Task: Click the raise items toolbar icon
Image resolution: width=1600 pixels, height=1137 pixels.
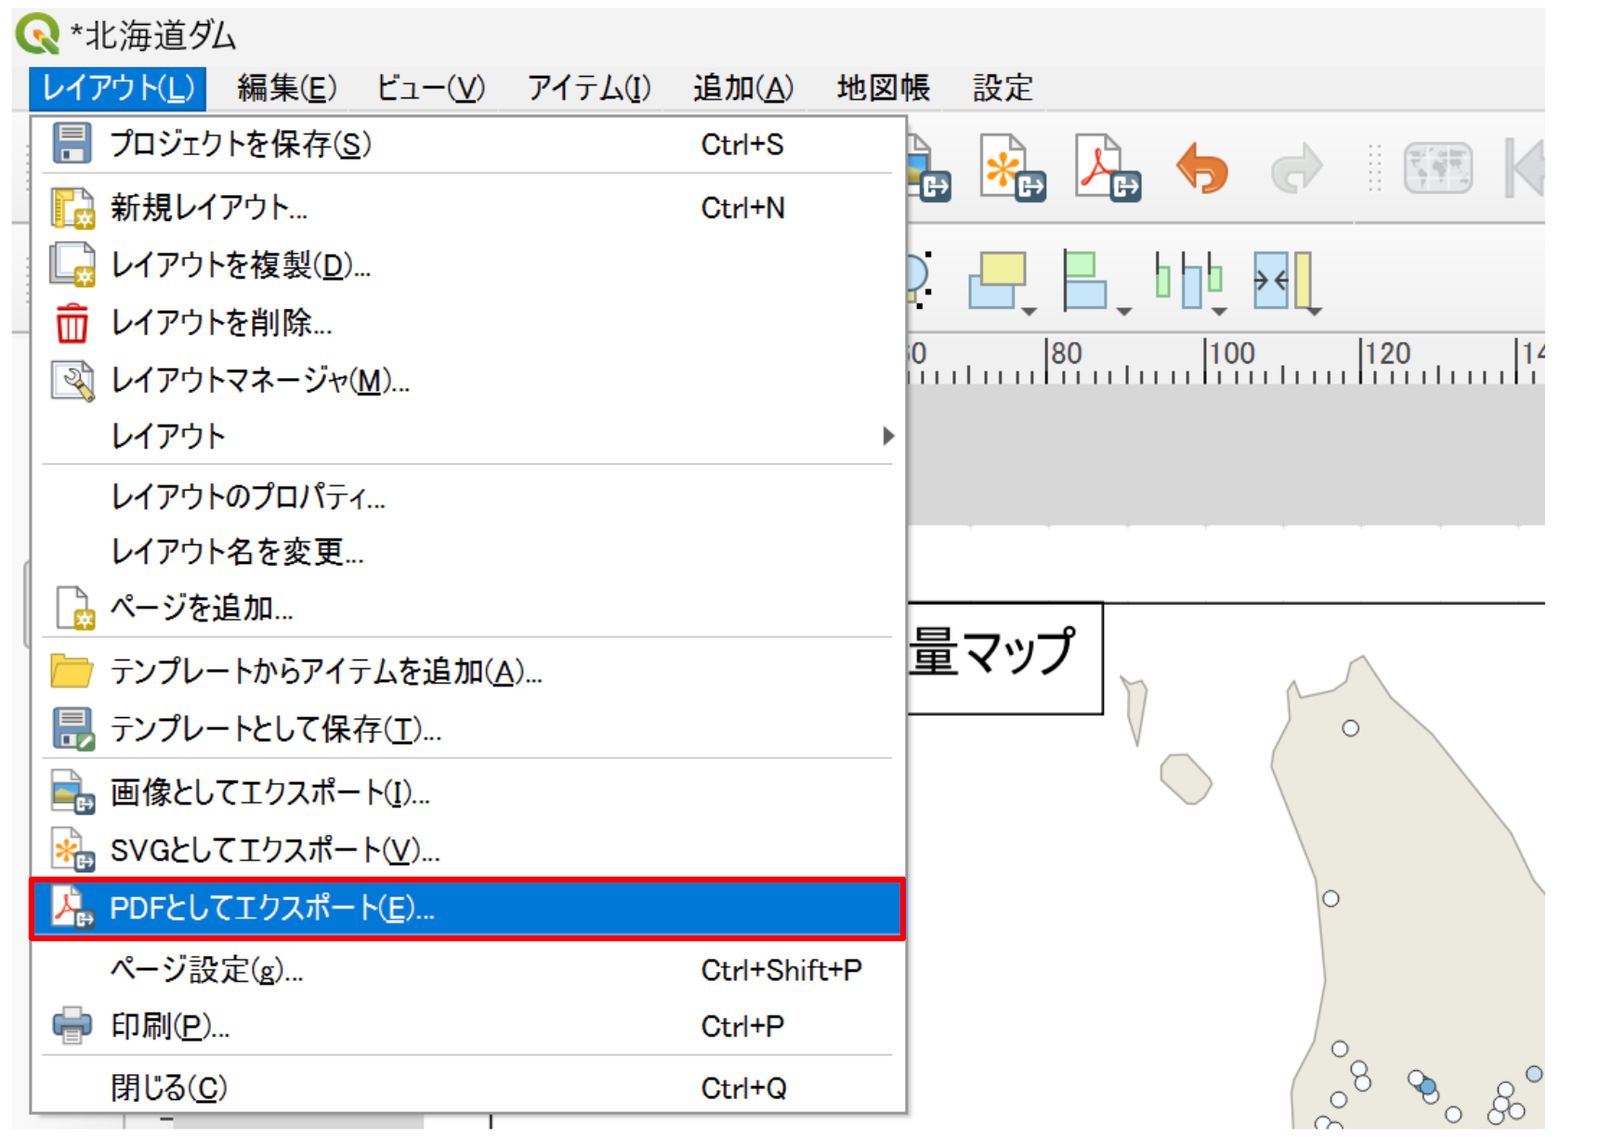Action: click(x=997, y=280)
